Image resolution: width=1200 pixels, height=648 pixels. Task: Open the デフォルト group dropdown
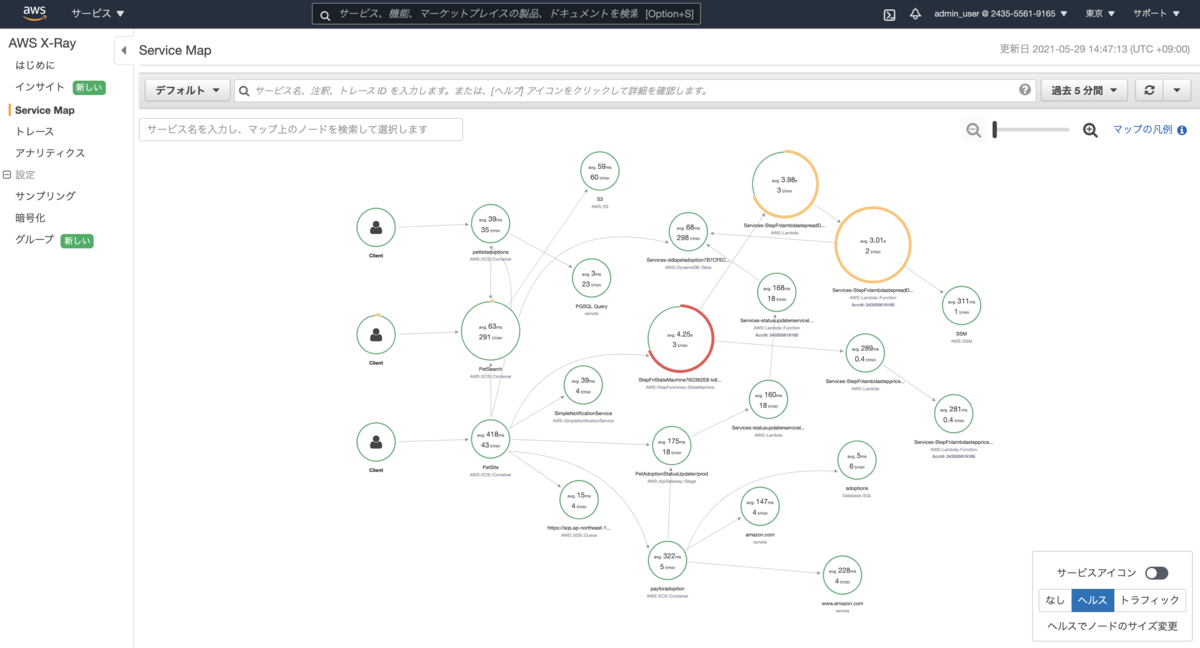point(188,90)
